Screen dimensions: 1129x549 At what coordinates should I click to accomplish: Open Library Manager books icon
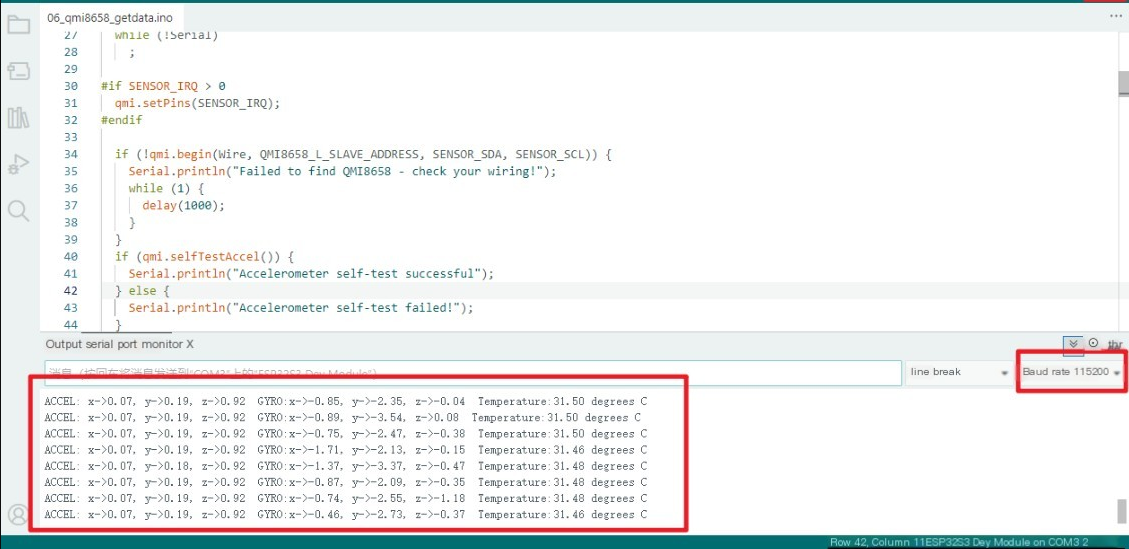(x=18, y=118)
